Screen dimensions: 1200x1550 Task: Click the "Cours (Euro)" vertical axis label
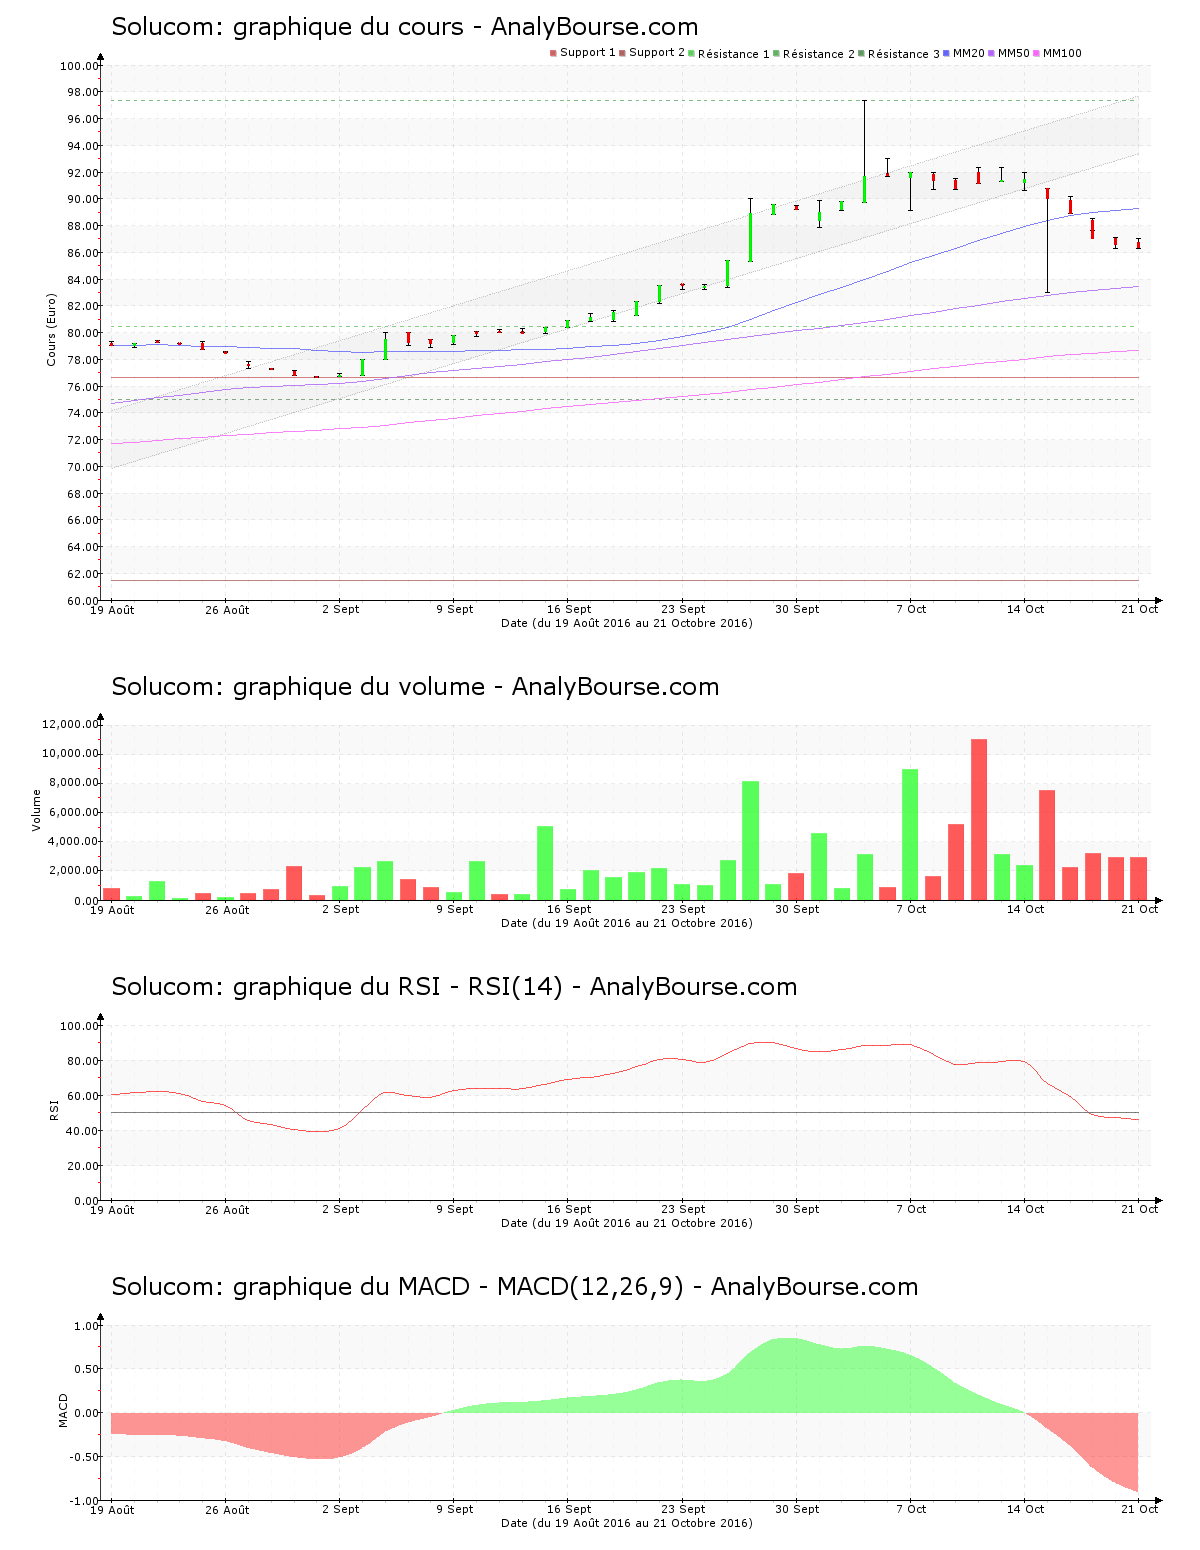[51, 330]
